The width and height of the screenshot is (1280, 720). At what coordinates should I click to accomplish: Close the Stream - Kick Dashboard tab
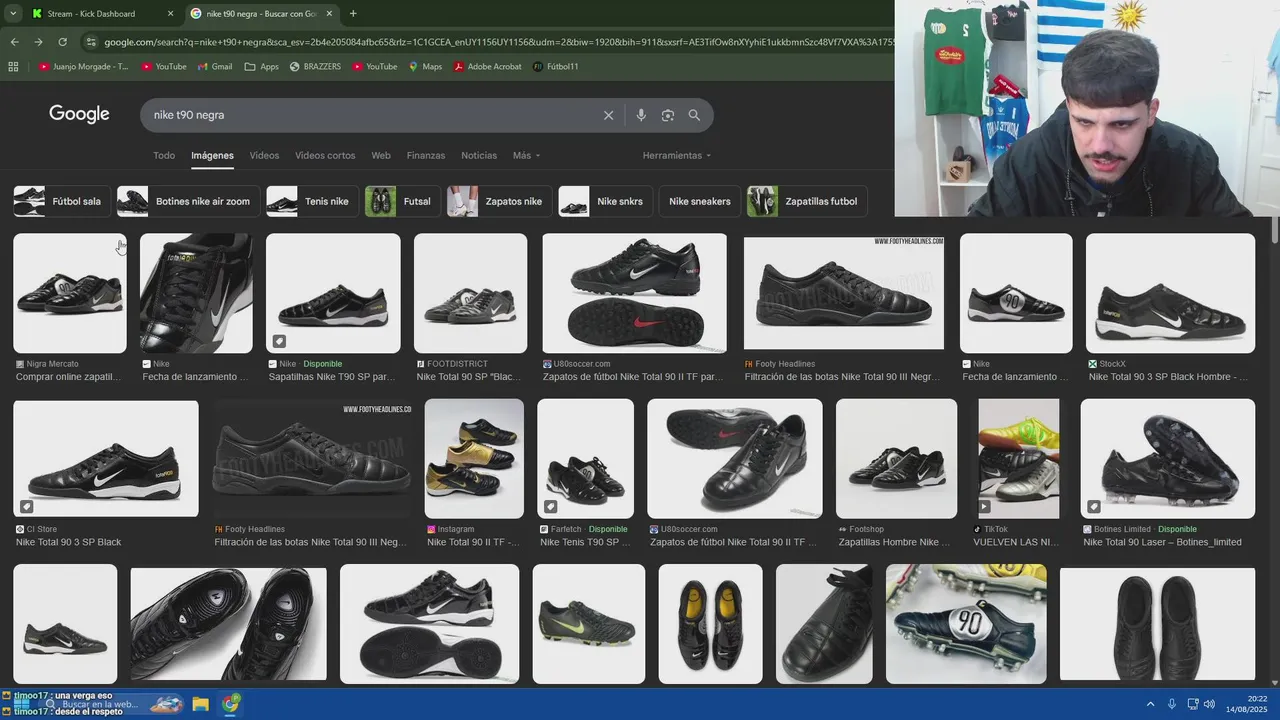click(170, 14)
